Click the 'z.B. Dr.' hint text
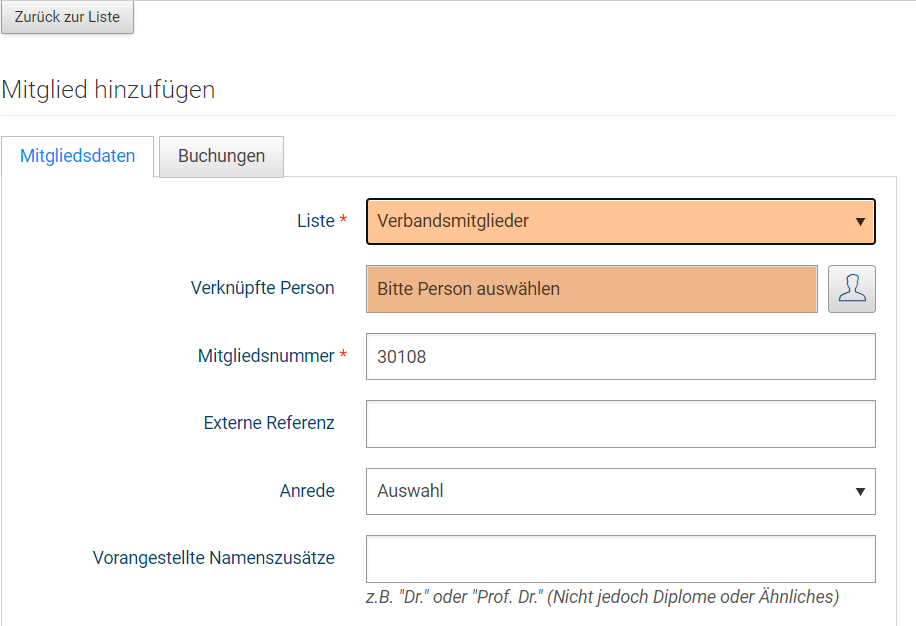Image resolution: width=916 pixels, height=626 pixels. point(601,597)
